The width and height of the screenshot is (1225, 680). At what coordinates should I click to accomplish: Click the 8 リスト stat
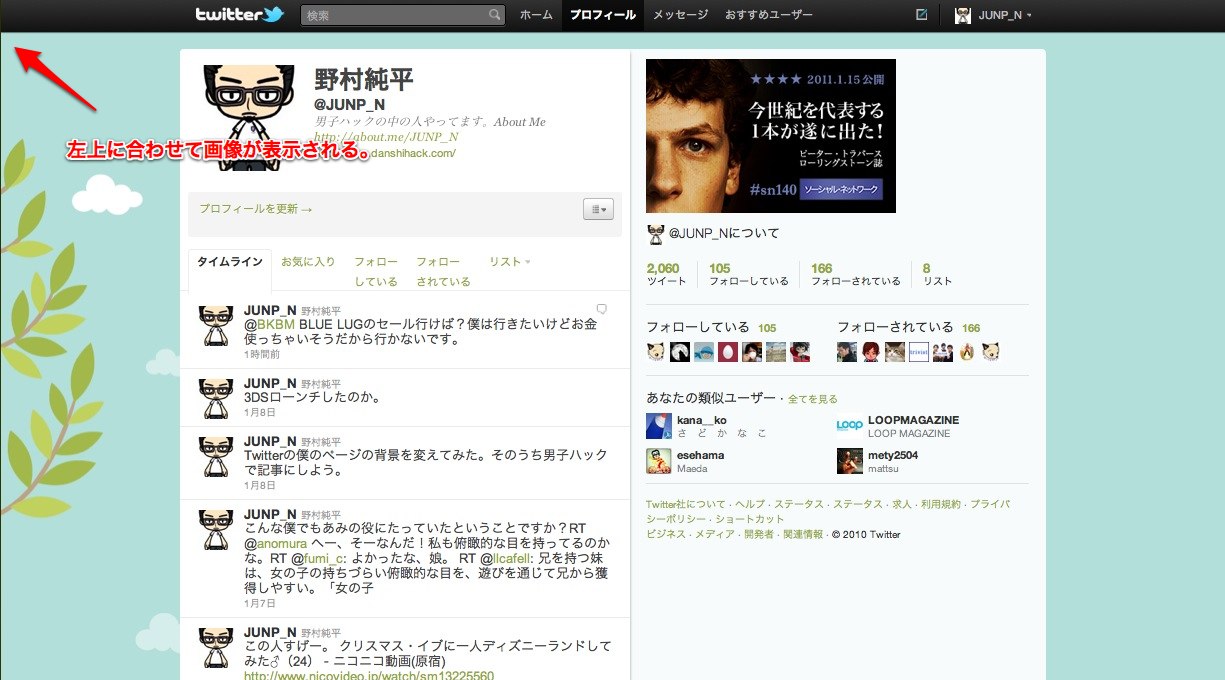[x=937, y=274]
